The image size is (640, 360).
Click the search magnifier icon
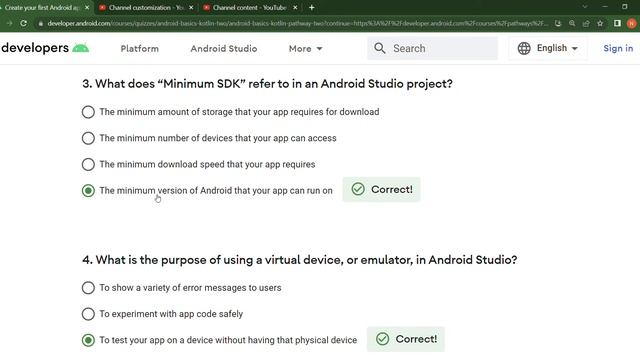point(380,48)
